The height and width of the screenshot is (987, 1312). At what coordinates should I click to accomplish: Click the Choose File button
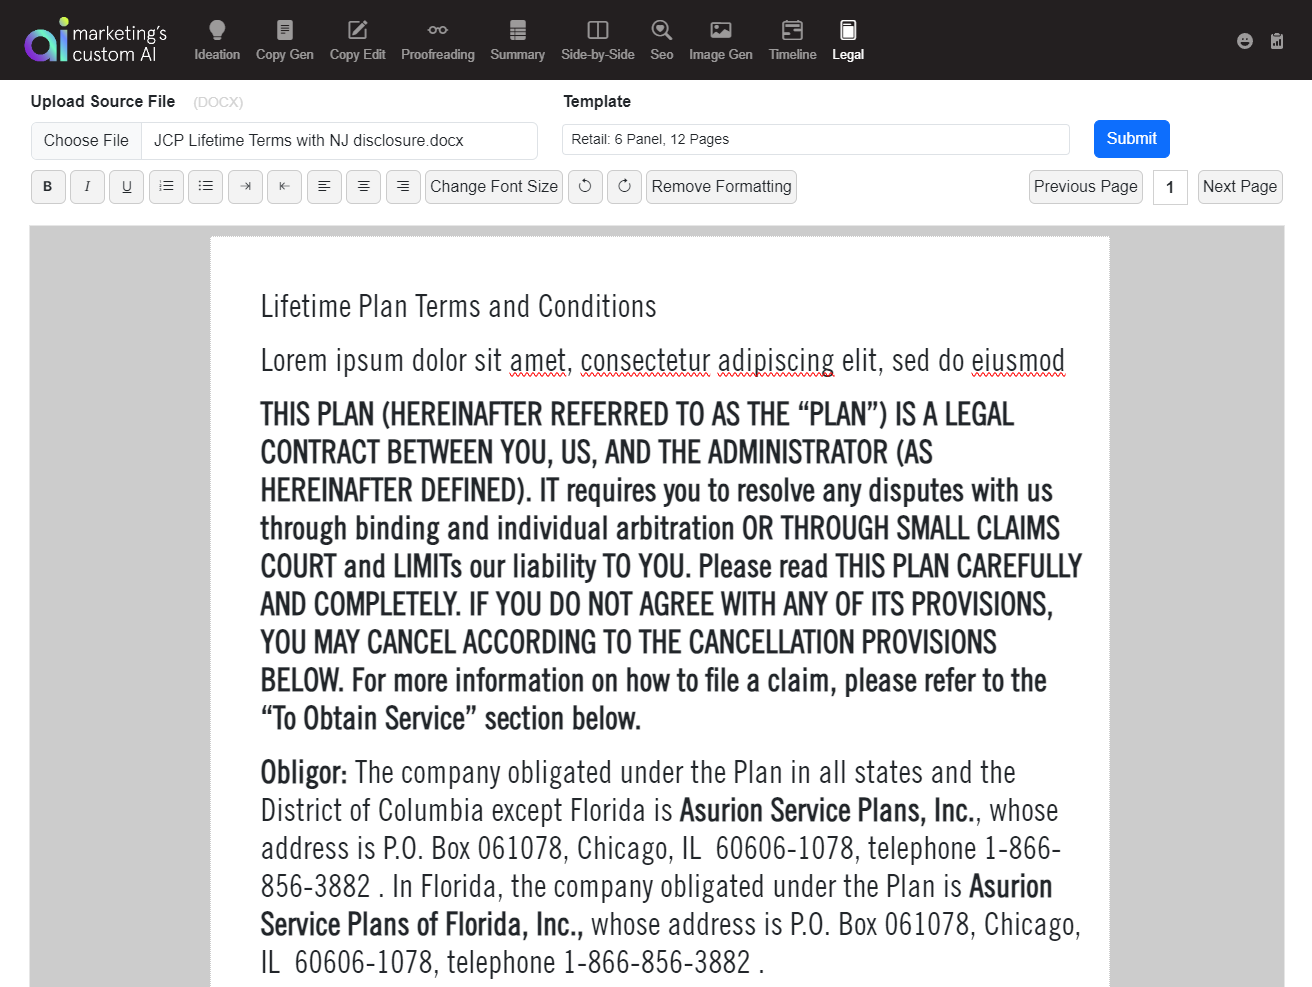(86, 141)
